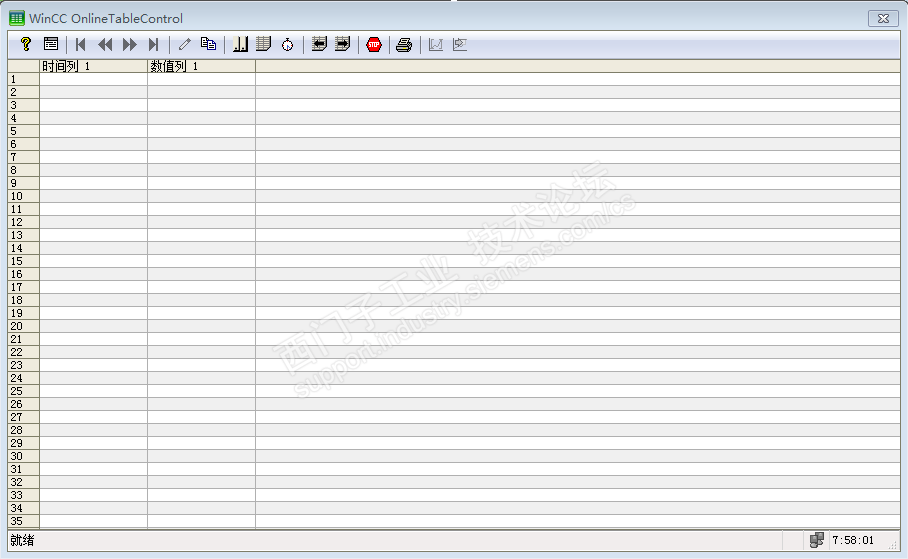908x559 pixels.
Task: Select row header 15
Action: pyautogui.click(x=24, y=261)
